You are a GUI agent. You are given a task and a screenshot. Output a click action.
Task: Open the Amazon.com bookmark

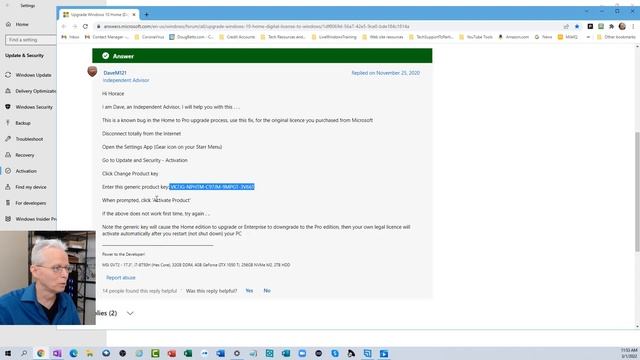(513, 37)
